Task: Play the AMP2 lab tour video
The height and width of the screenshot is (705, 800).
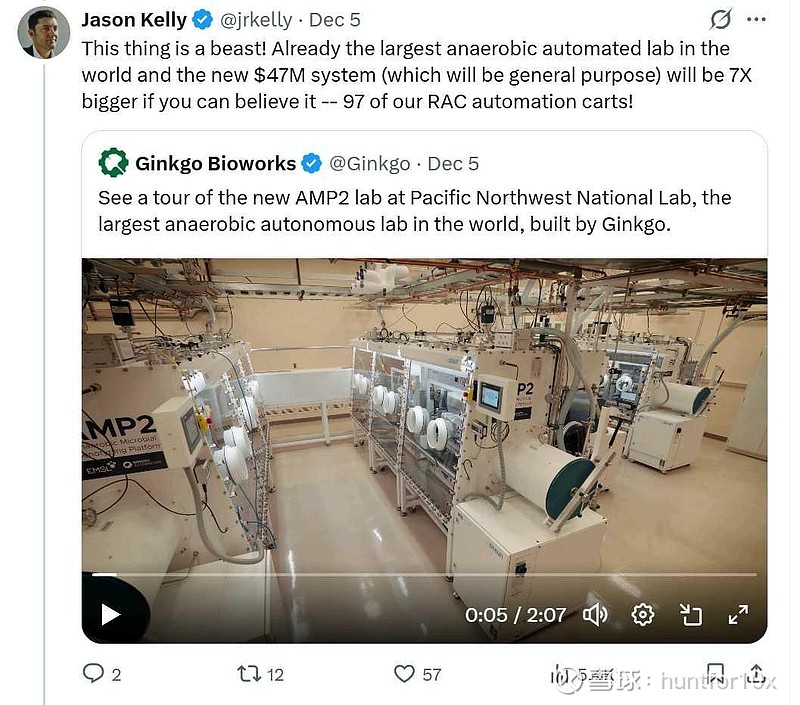Action: pos(111,614)
